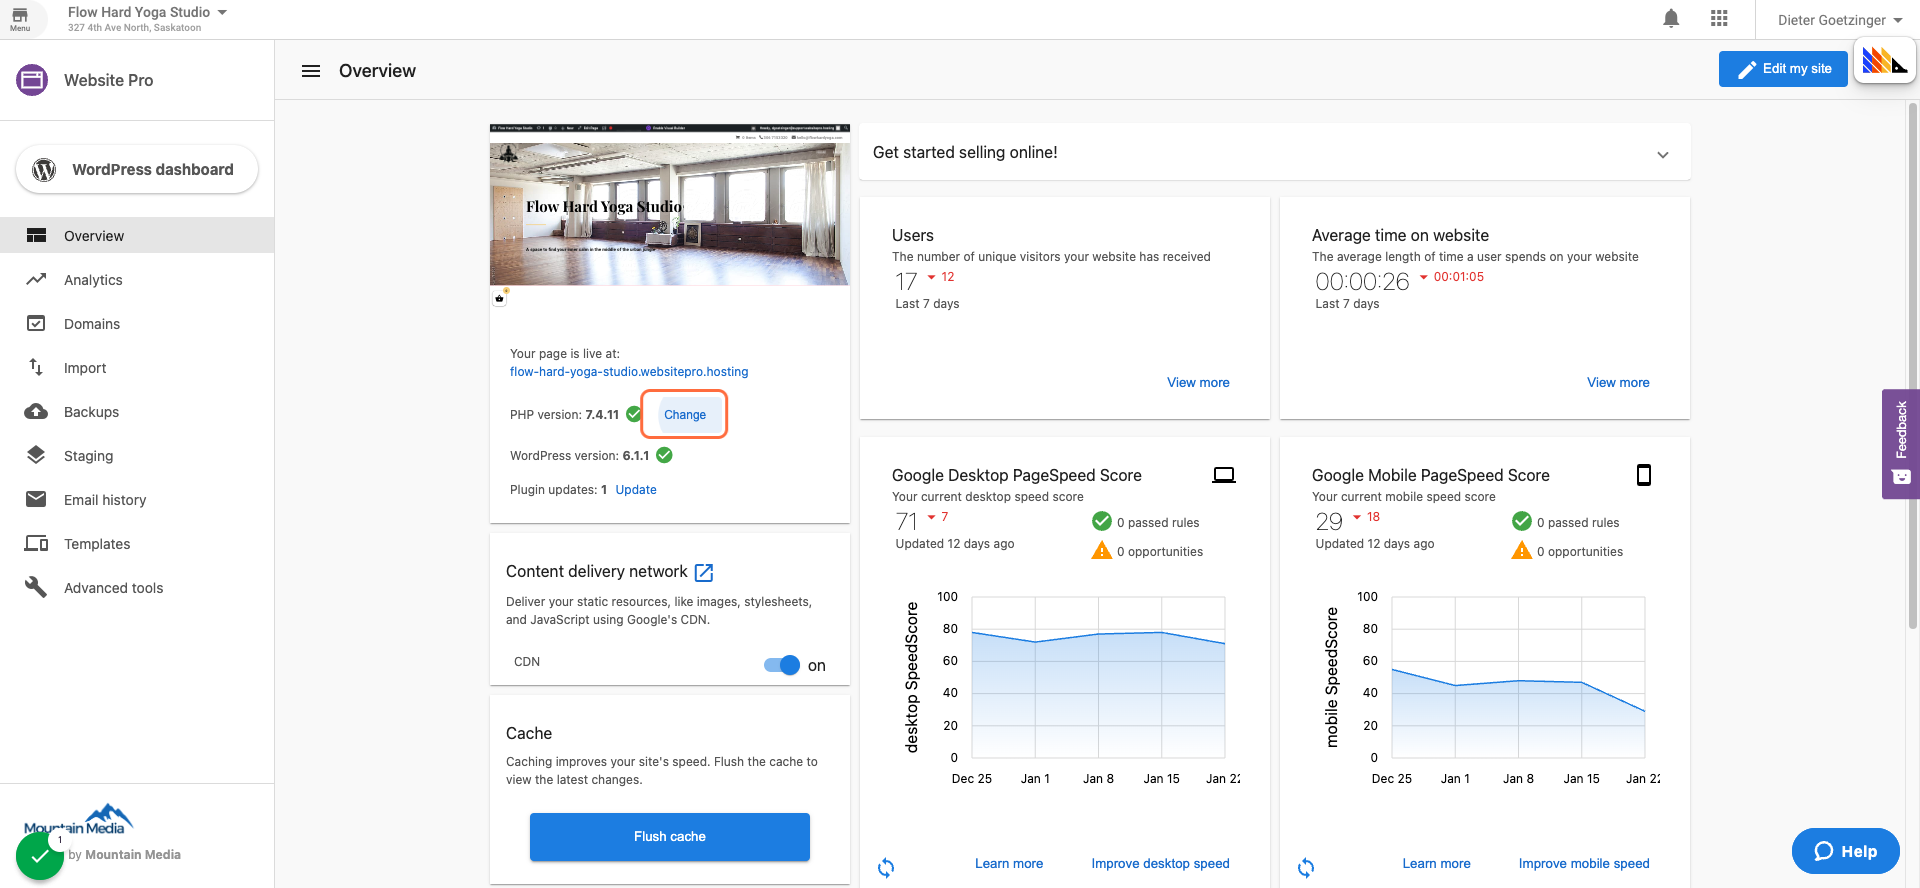This screenshot has height=888, width=1920.
Task: Open the Backups sidebar item
Action: pyautogui.click(x=91, y=412)
